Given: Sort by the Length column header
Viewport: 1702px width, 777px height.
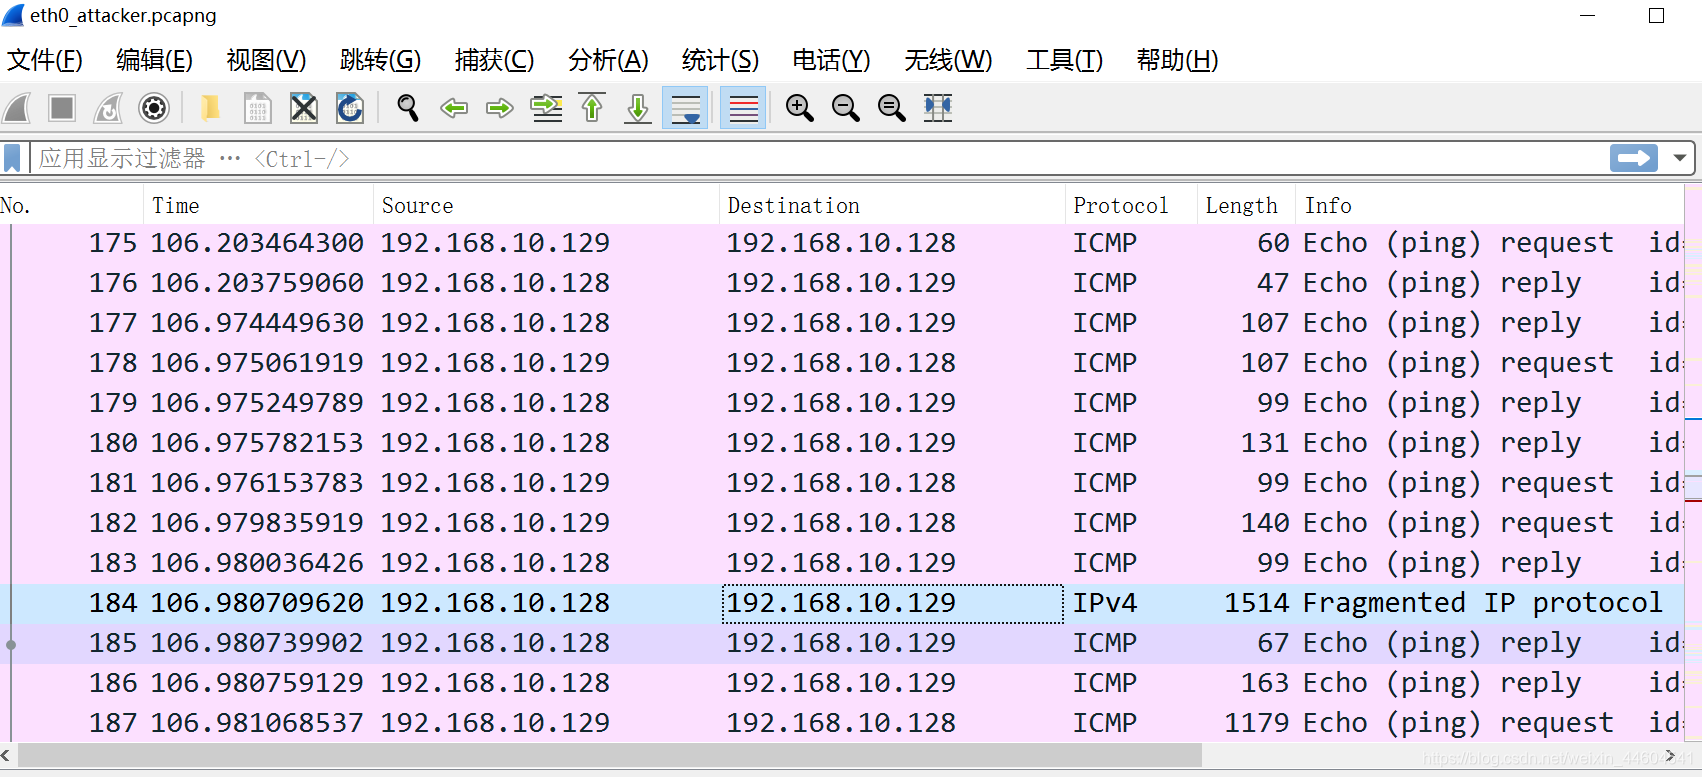Looking at the screenshot, I should click(x=1246, y=205).
